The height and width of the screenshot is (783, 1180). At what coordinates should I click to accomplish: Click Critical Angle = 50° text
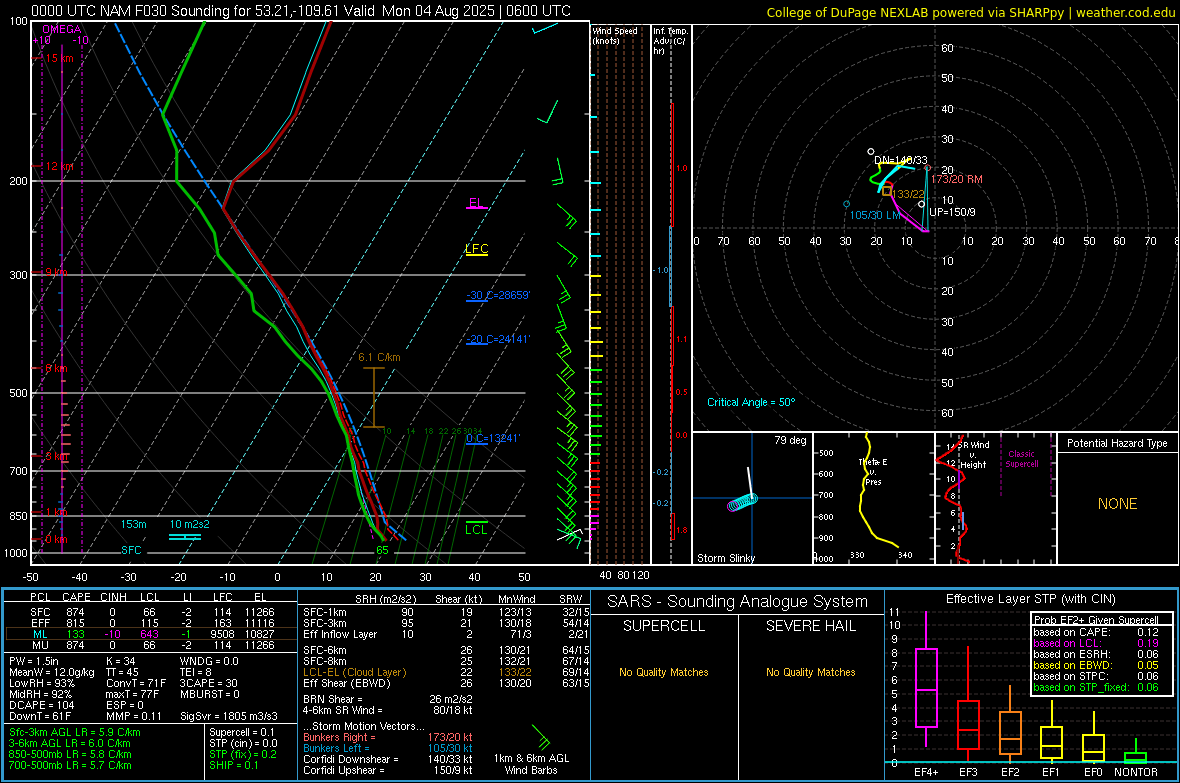(x=751, y=402)
